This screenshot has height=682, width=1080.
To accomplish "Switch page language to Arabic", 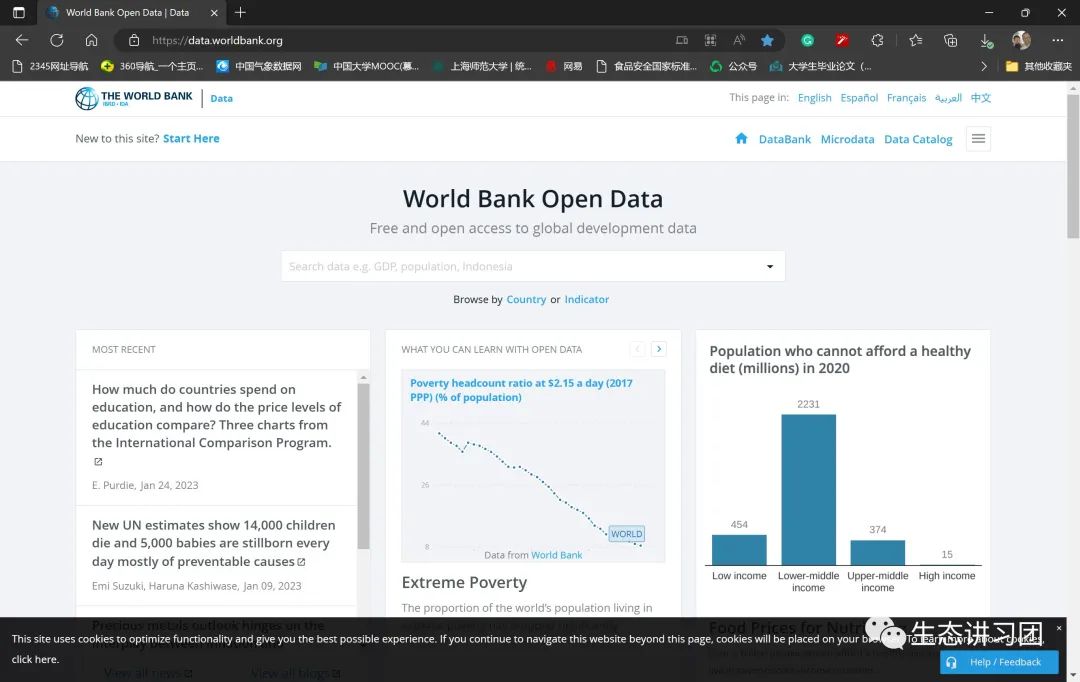I will (948, 98).
